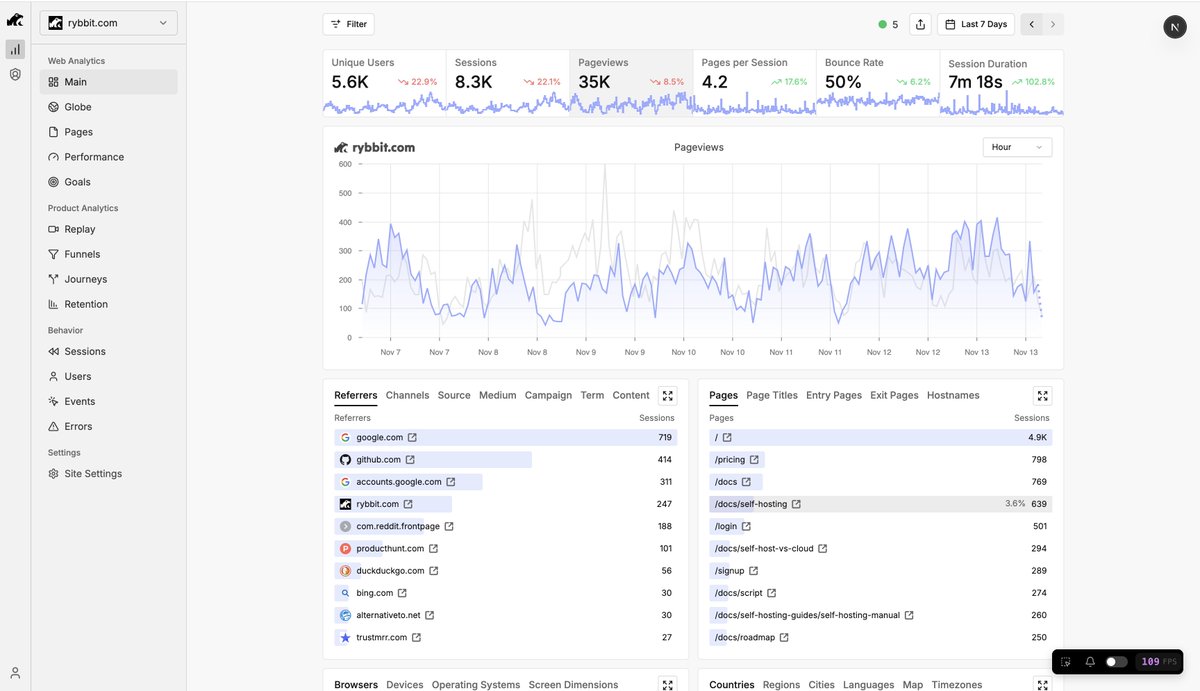Open the analytics bar-chart icon in left rail

(15, 49)
